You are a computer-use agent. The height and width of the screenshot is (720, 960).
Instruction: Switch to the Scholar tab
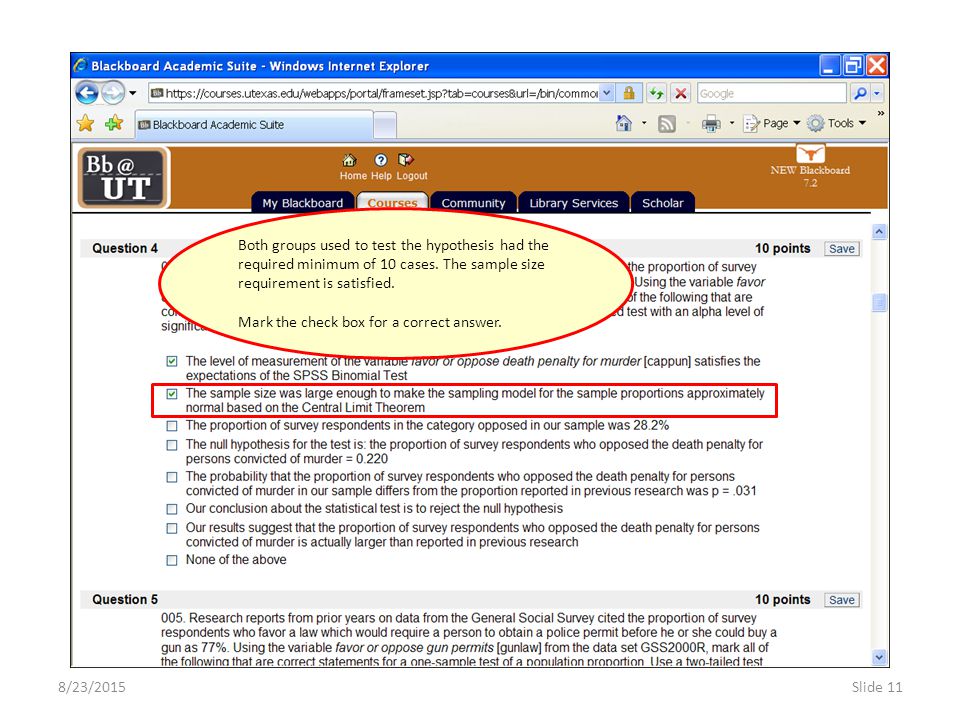pyautogui.click(x=662, y=203)
